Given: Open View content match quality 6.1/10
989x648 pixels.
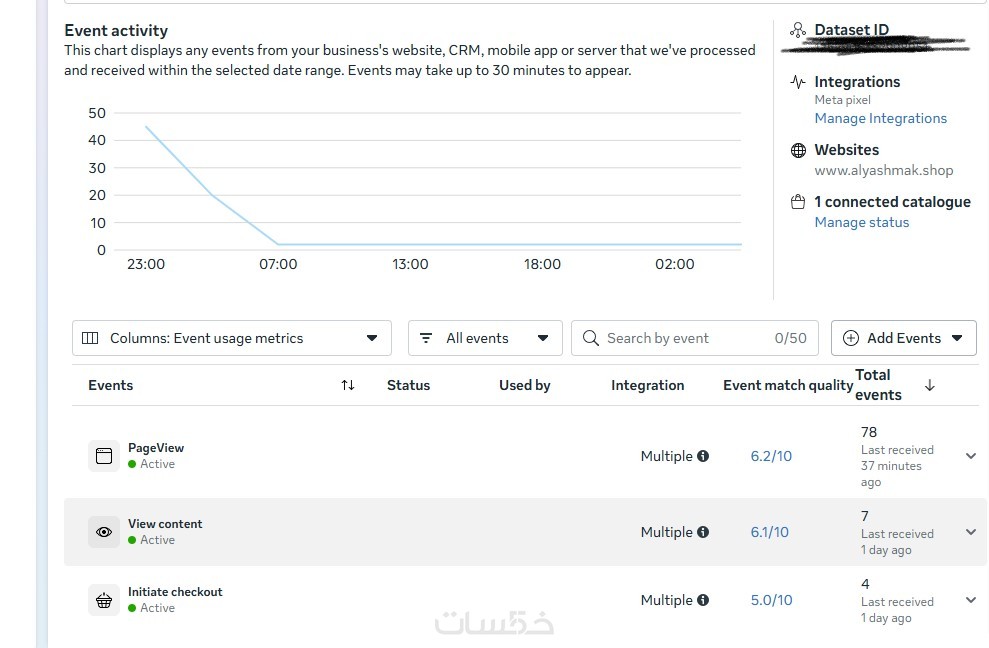Looking at the screenshot, I should 769,532.
